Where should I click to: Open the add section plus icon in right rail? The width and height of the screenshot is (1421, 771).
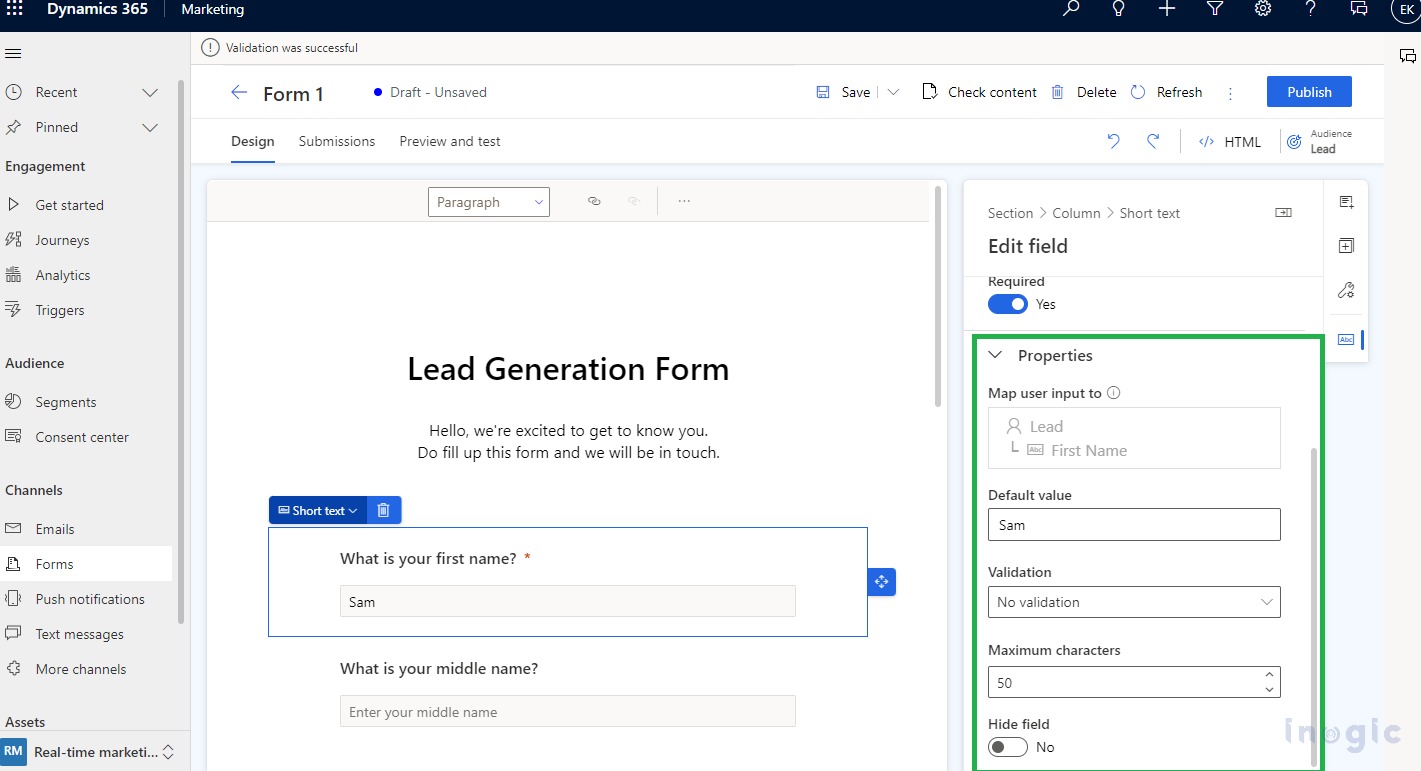point(1346,246)
